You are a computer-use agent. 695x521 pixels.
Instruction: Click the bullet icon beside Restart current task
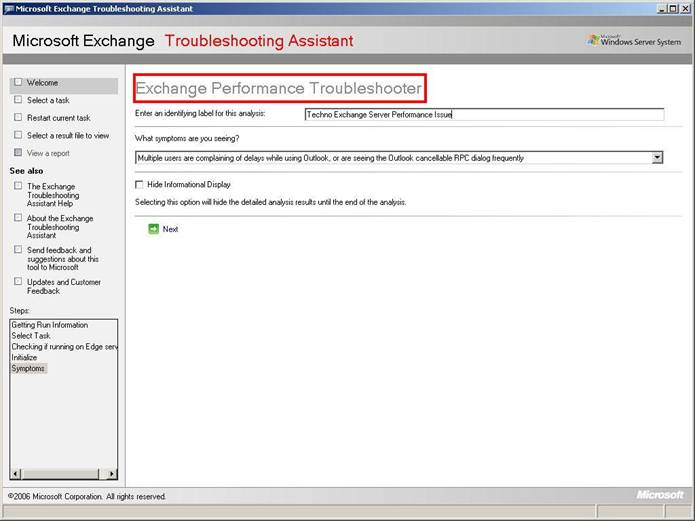click(18, 117)
